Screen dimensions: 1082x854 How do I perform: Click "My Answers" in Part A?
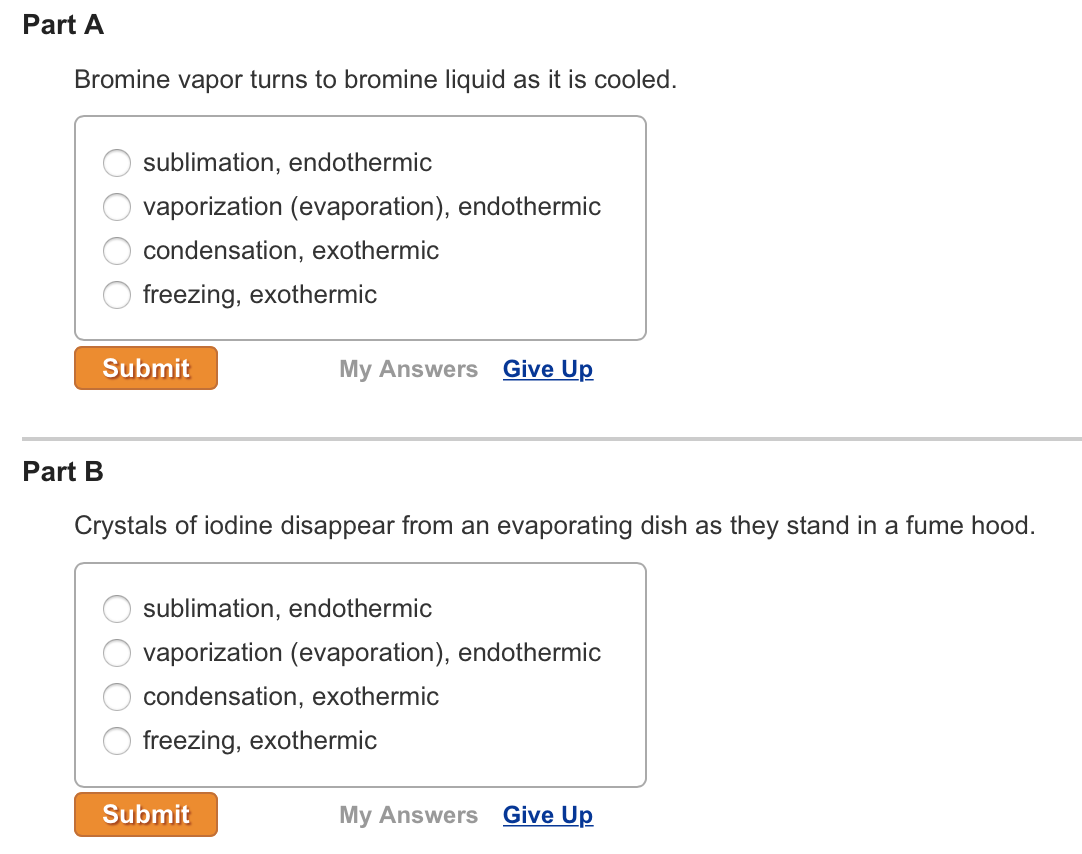pos(408,369)
